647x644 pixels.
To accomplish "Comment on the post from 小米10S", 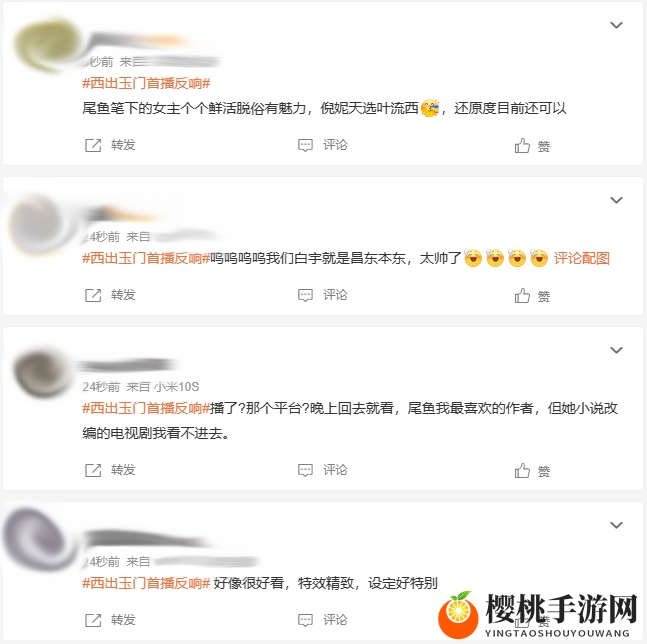I will click(x=305, y=470).
